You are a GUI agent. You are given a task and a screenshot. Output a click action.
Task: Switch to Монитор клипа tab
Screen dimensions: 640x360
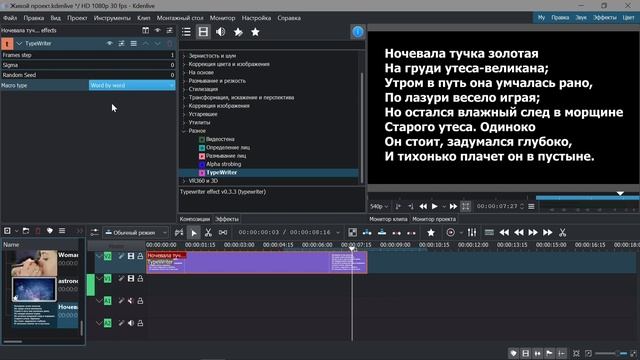pos(388,219)
